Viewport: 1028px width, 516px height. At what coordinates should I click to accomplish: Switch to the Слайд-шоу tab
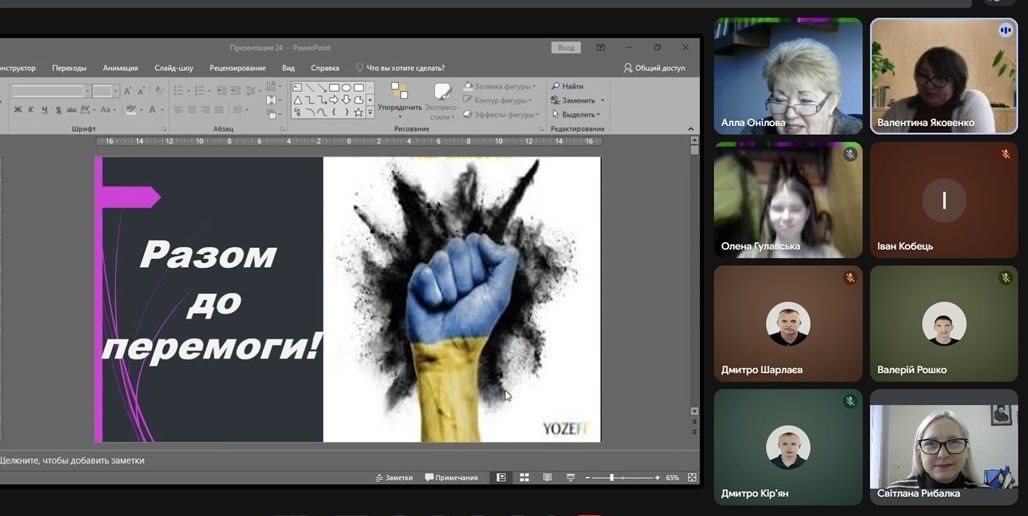coord(174,68)
